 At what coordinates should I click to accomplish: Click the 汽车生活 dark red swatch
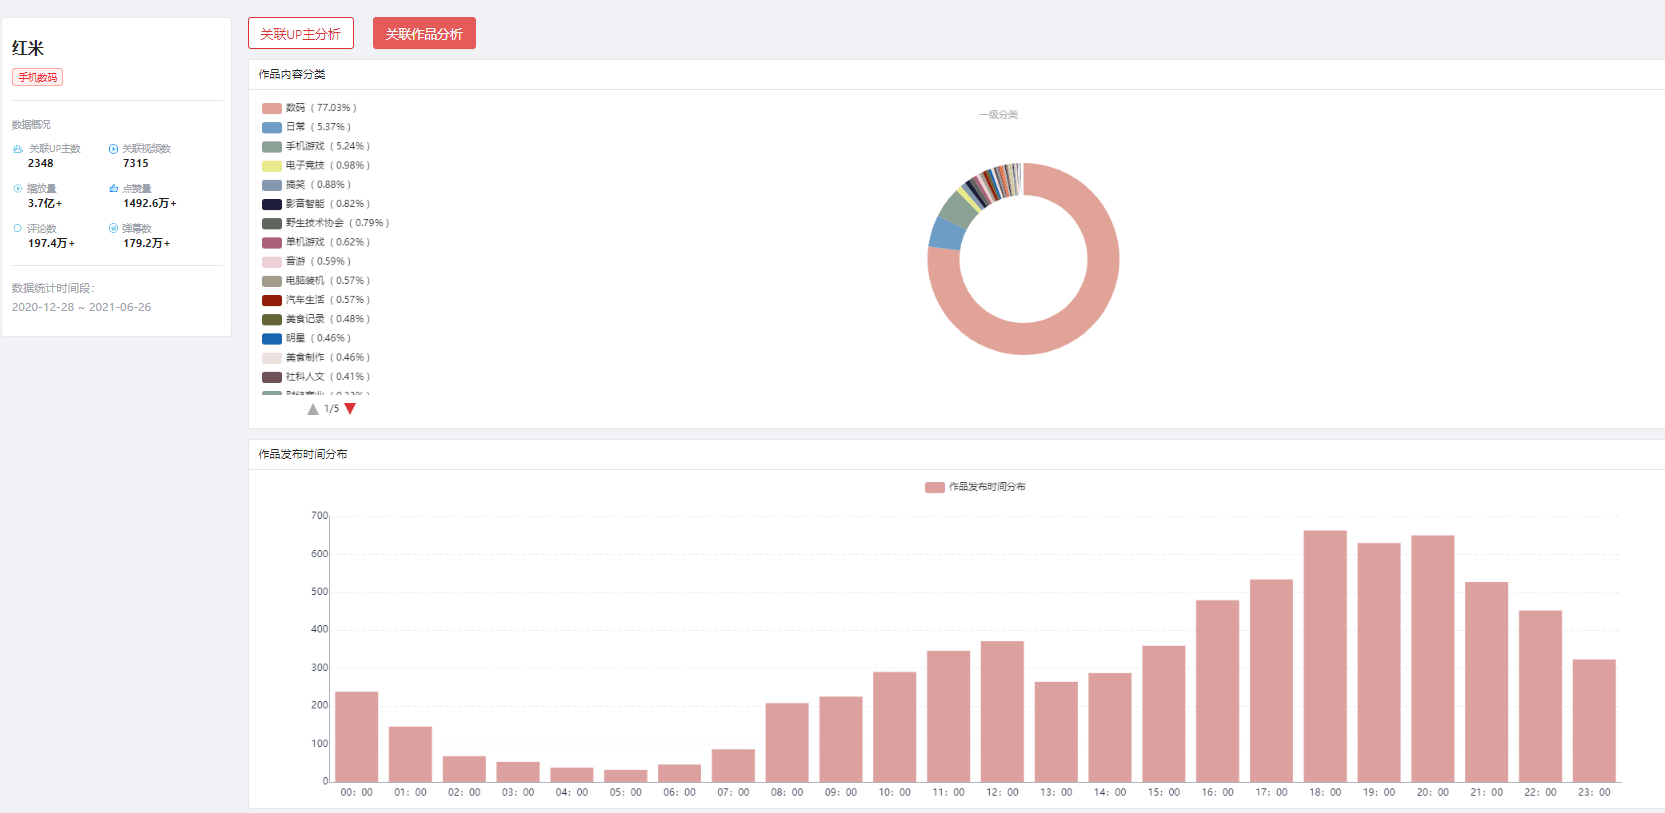pyautogui.click(x=272, y=300)
